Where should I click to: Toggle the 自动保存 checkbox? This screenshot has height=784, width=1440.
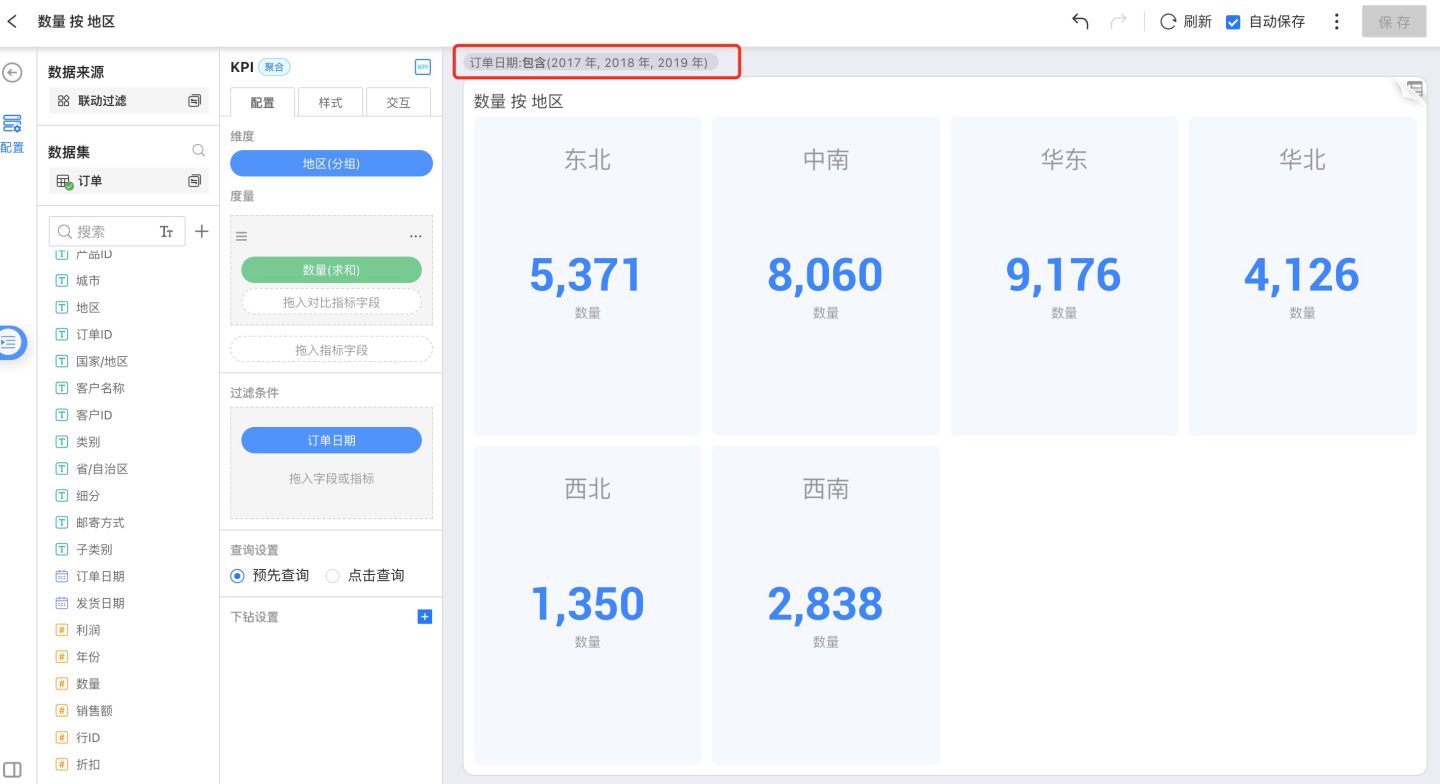(x=1233, y=21)
